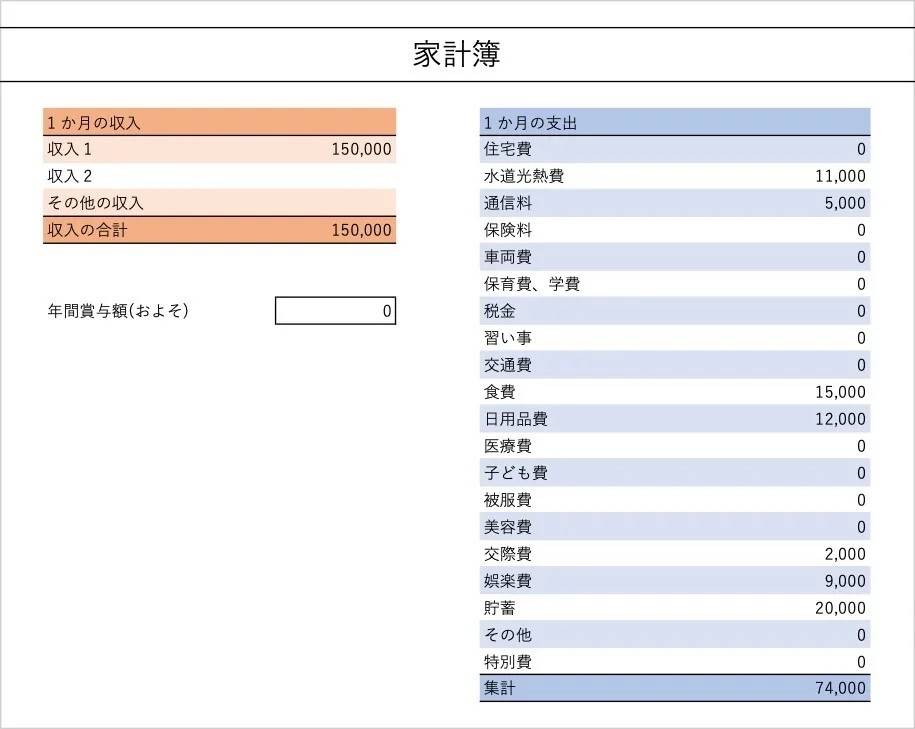Select the 保険料 value cell
Image resolution: width=915 pixels, height=729 pixels.
click(861, 230)
